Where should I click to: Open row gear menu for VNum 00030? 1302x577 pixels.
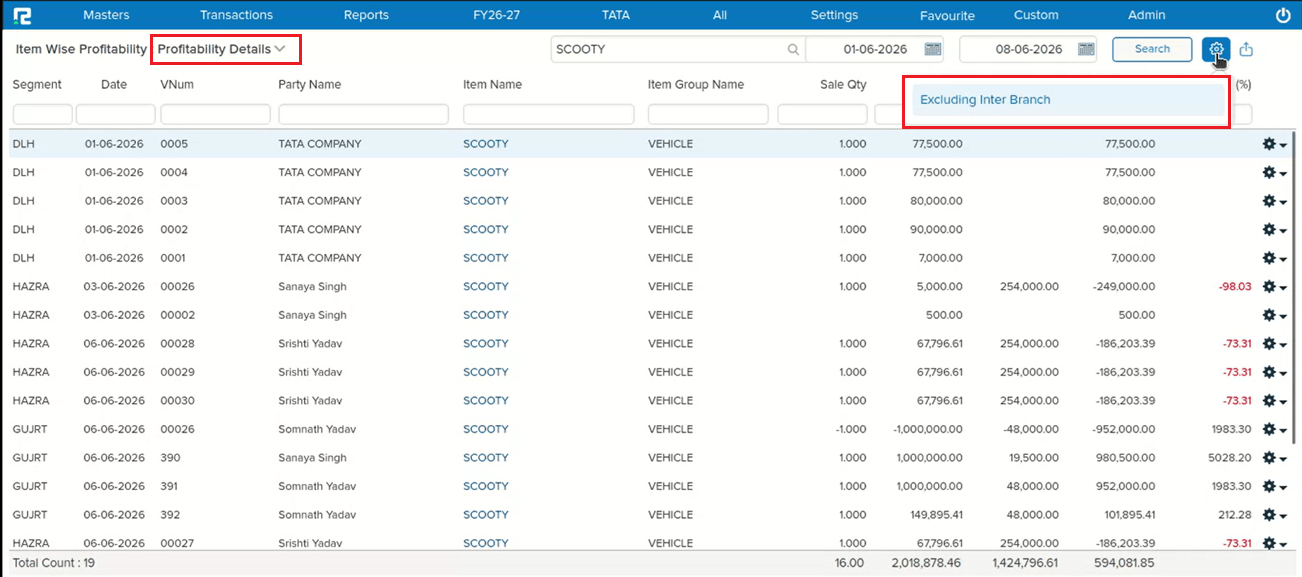pos(1274,401)
